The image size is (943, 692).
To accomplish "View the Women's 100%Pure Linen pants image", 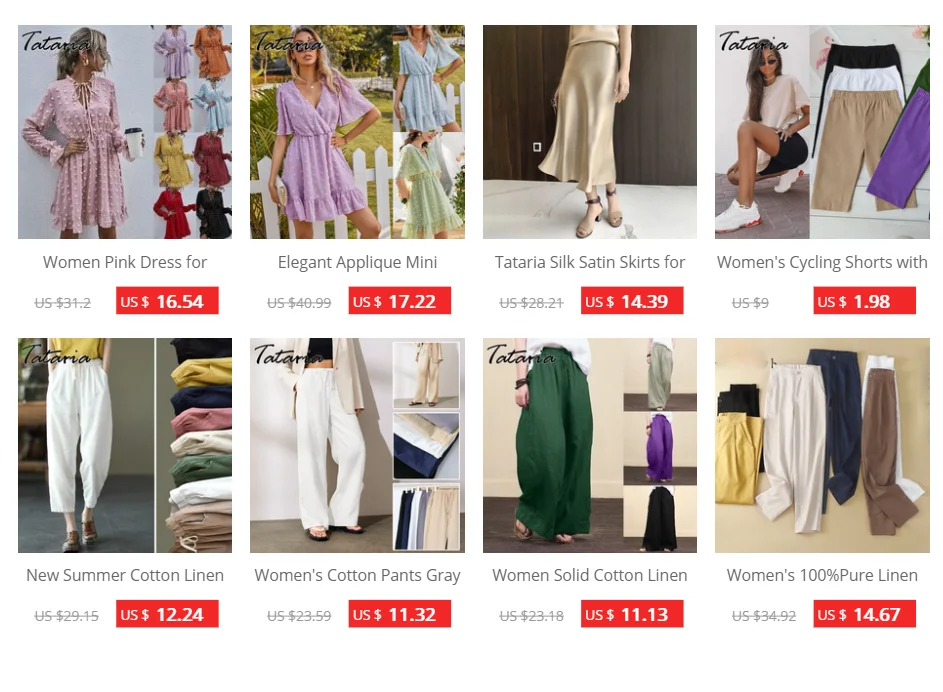I will click(x=822, y=445).
